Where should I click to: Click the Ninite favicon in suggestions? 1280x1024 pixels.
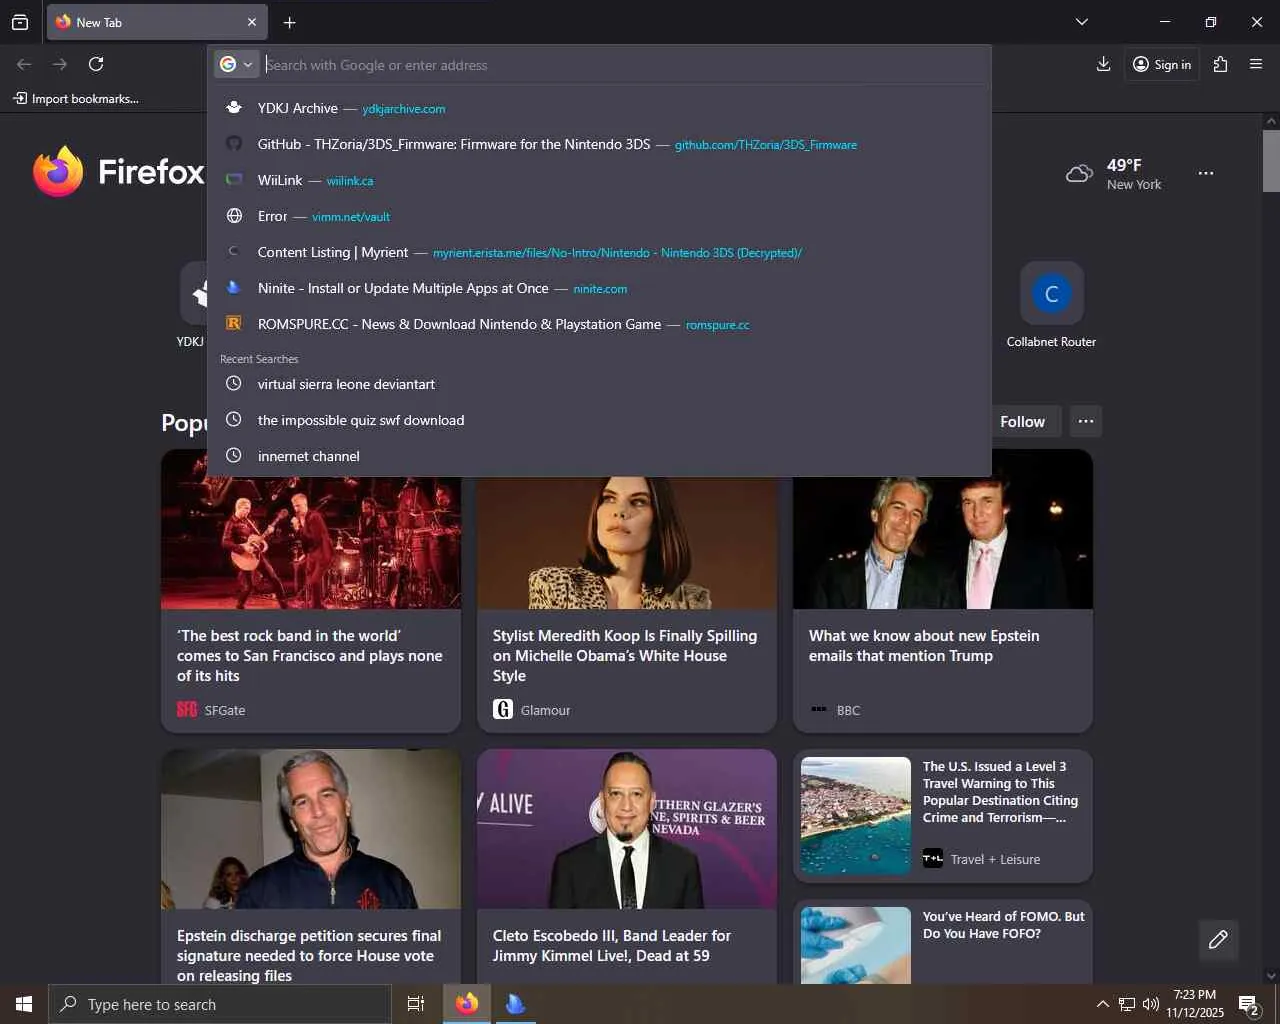234,287
